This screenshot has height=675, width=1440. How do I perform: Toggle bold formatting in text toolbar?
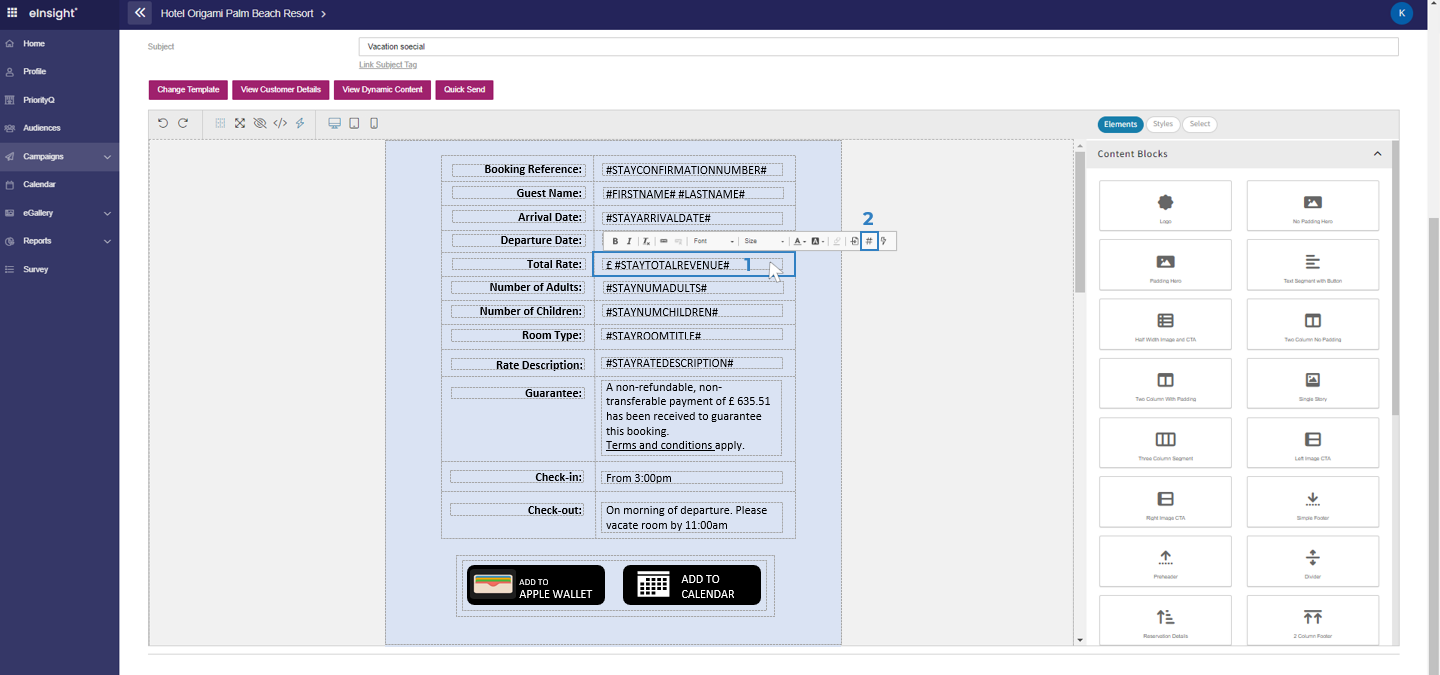click(615, 241)
